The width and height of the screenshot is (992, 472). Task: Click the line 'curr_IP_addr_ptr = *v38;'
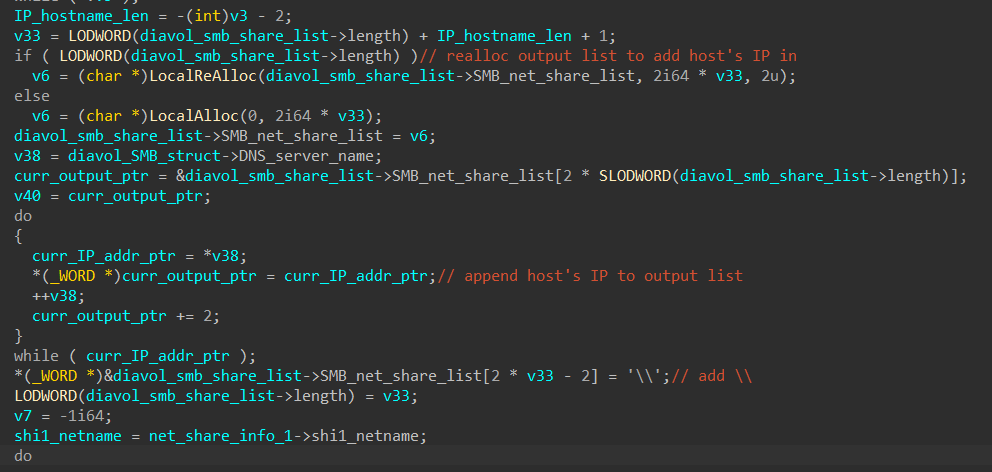point(139,256)
